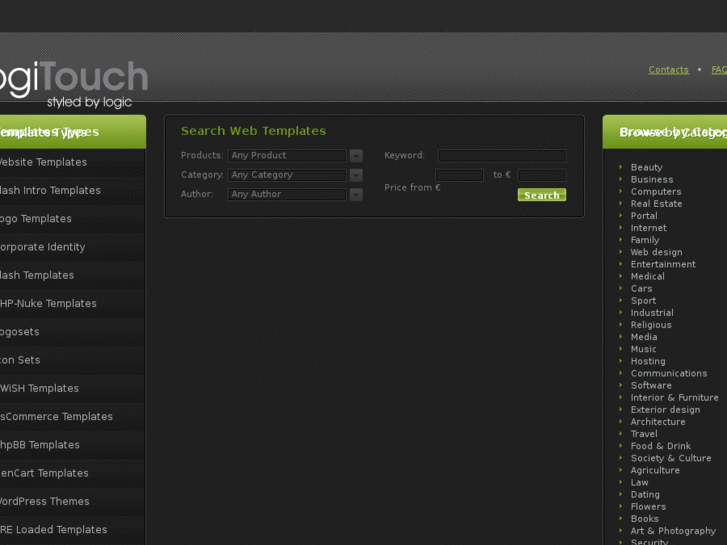This screenshot has height=545, width=727.
Task: Browse the Business category
Action: pyautogui.click(x=651, y=180)
